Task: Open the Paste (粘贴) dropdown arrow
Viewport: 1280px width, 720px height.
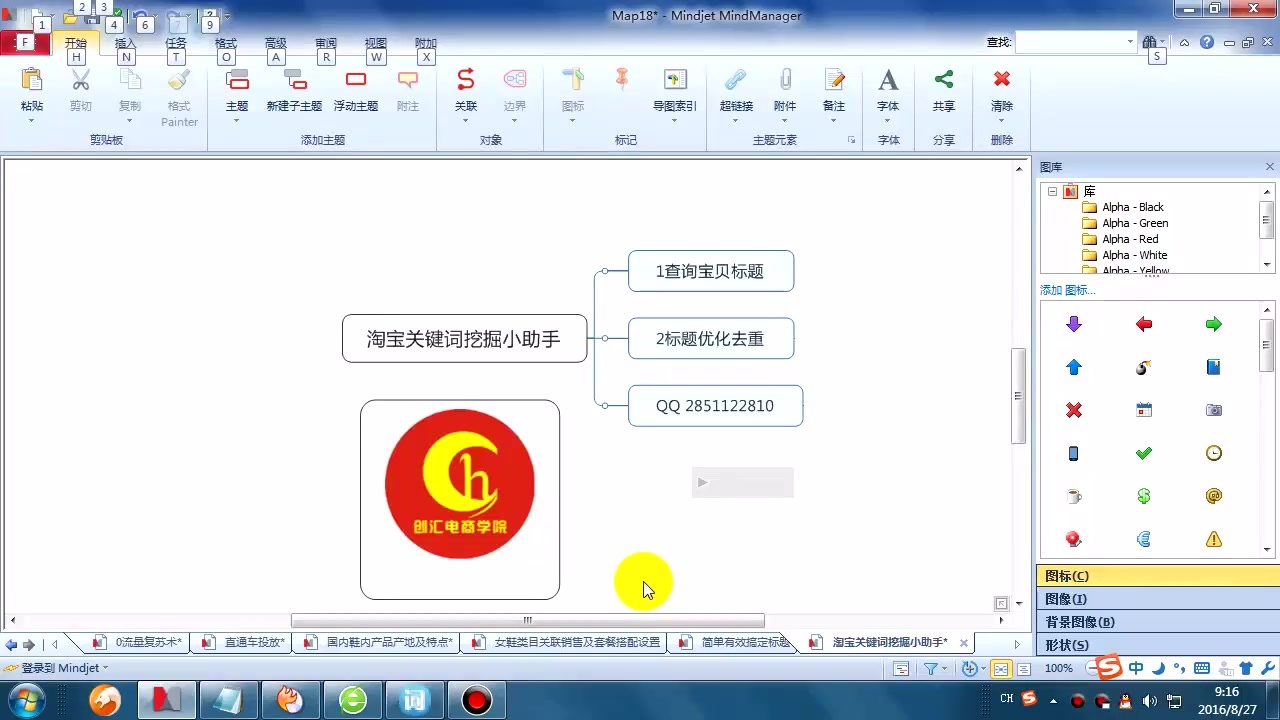Action: point(32,121)
